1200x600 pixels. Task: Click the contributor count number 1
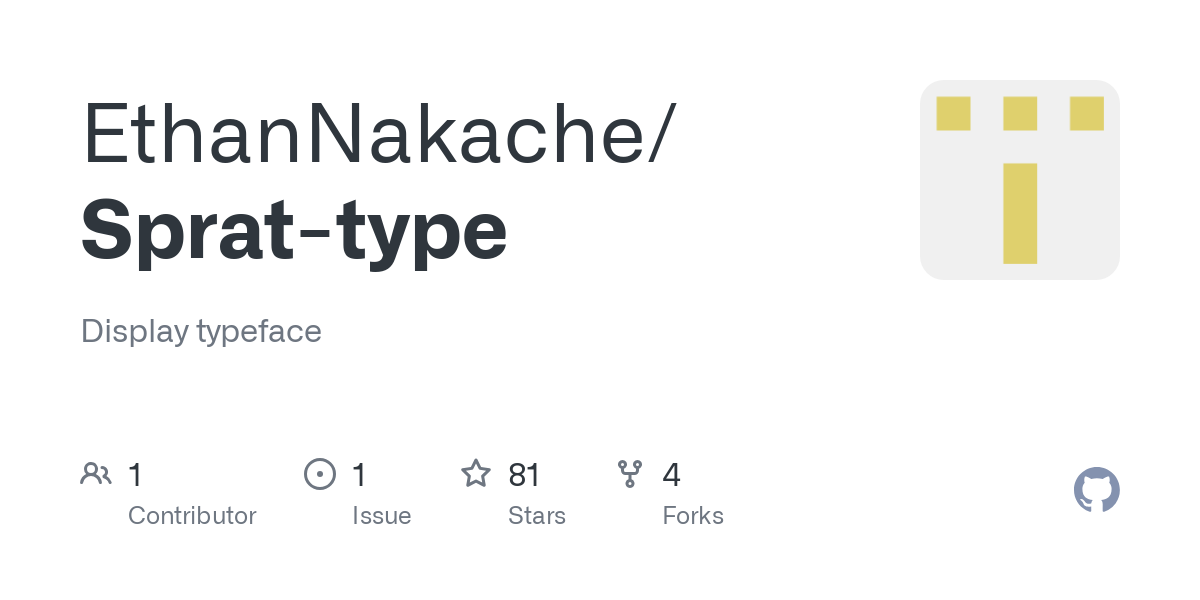(x=135, y=474)
